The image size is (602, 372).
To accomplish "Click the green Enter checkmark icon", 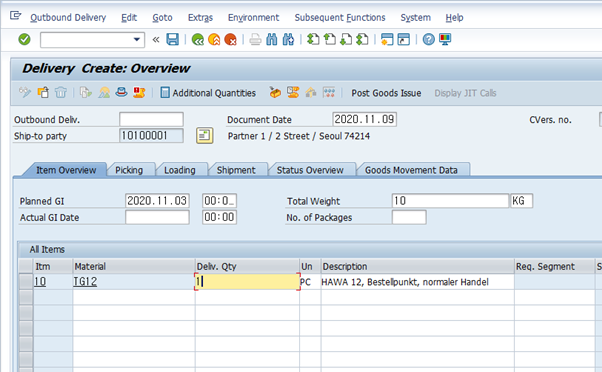I will click(24, 39).
